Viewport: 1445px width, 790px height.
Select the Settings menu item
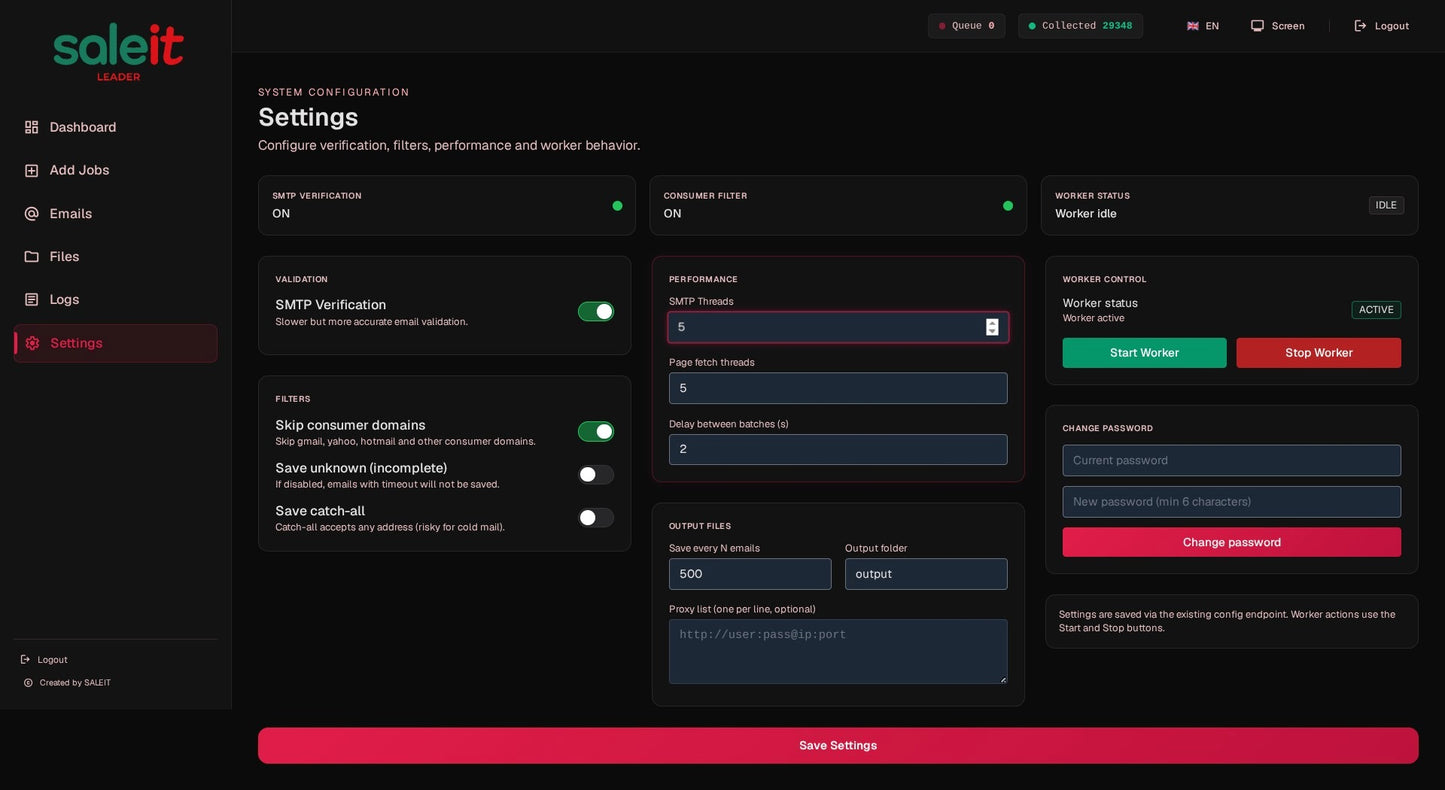[115, 343]
